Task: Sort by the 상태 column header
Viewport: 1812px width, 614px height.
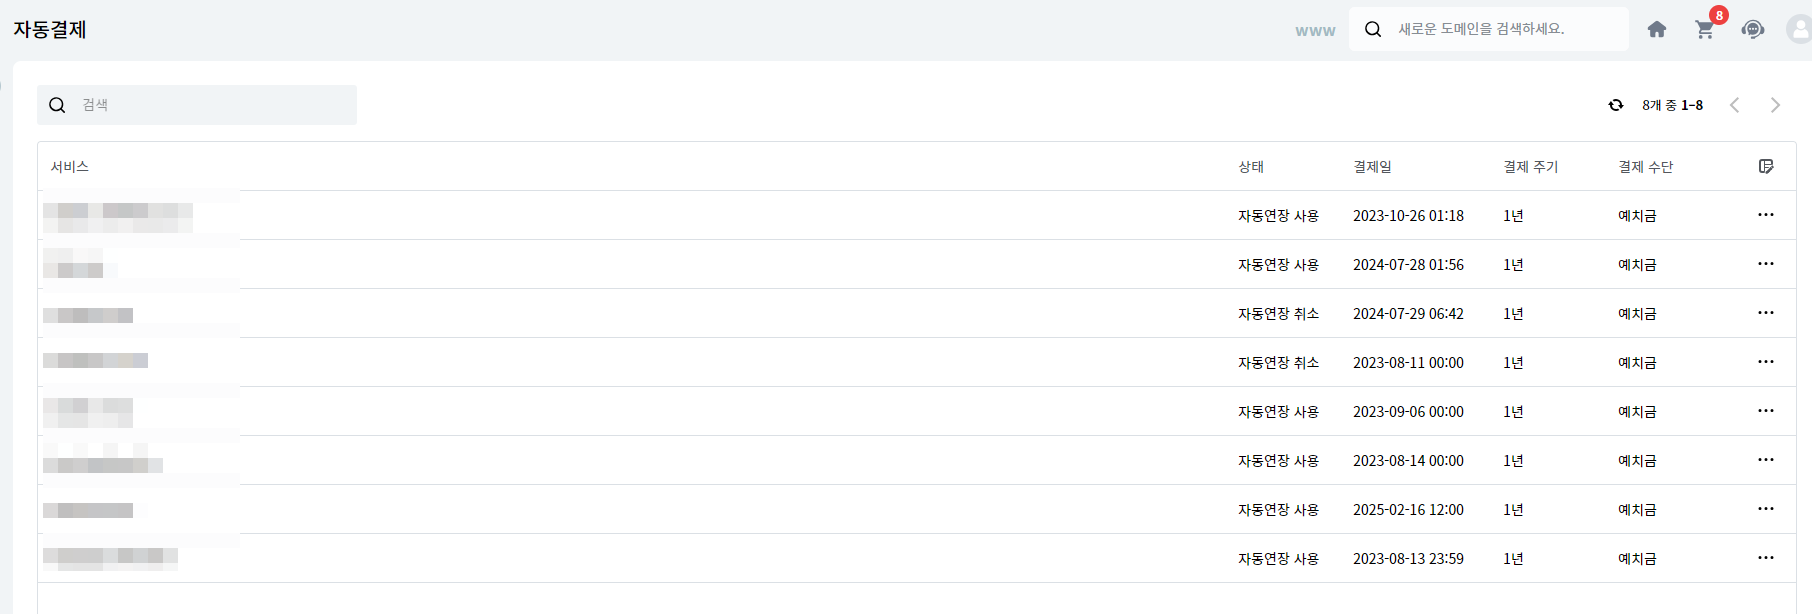Action: pyautogui.click(x=1251, y=167)
